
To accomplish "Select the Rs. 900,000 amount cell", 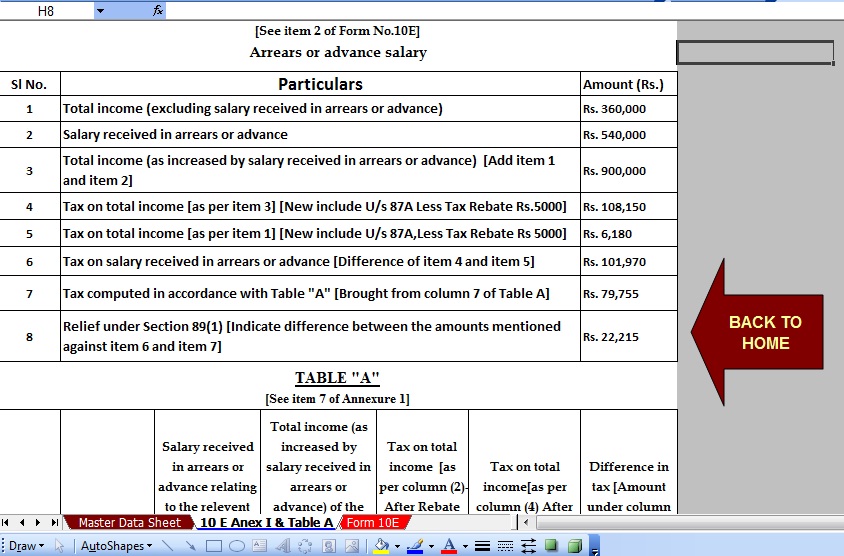I will click(629, 171).
